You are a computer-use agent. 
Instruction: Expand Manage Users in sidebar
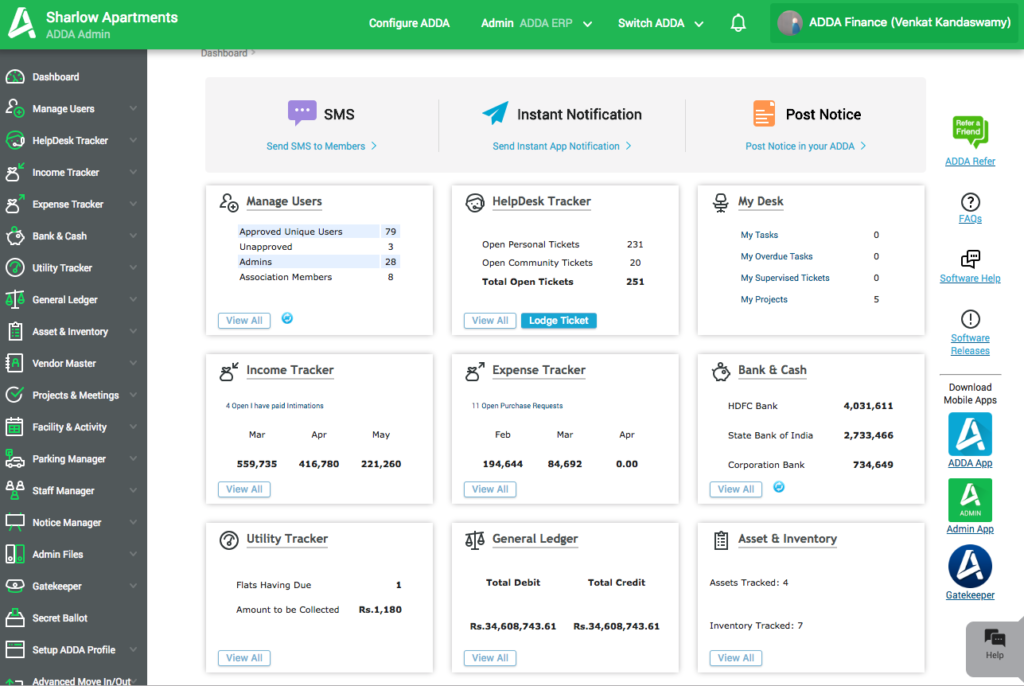point(133,108)
